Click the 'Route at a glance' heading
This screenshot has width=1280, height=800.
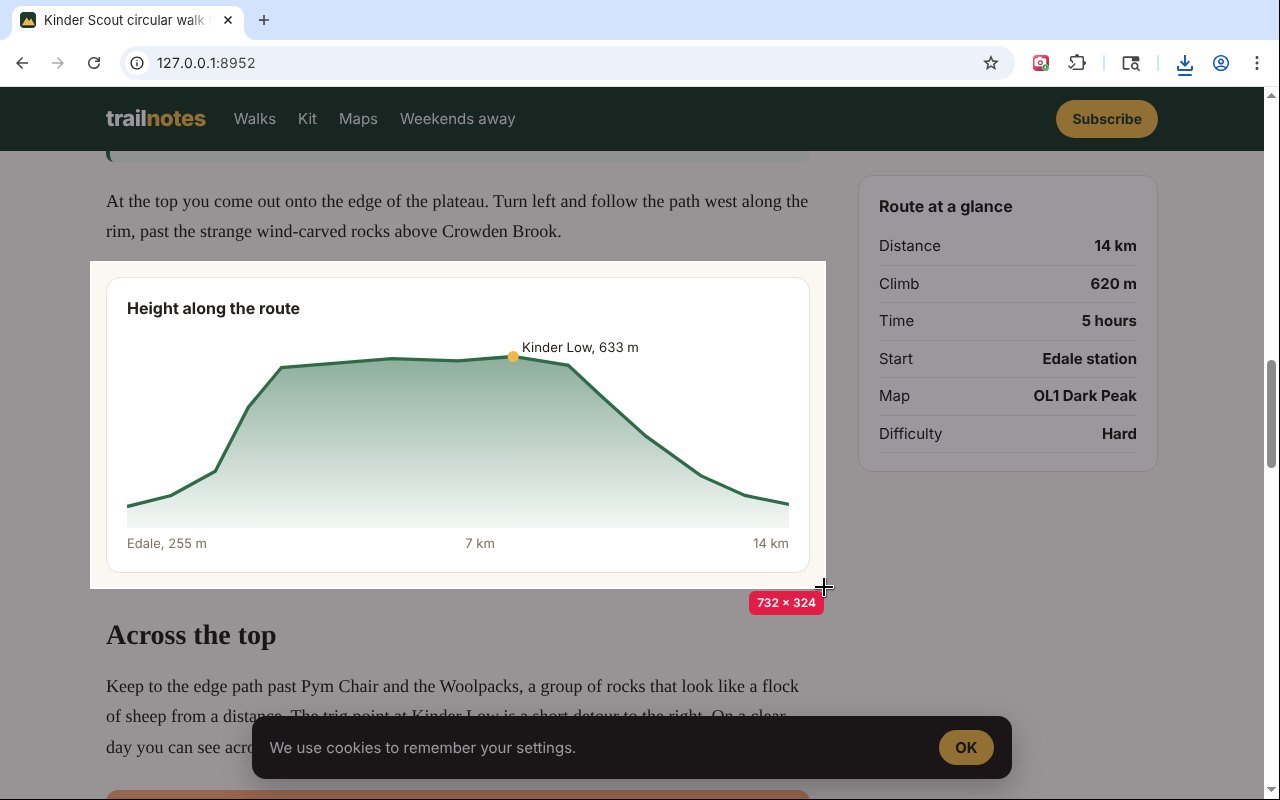pos(946,207)
